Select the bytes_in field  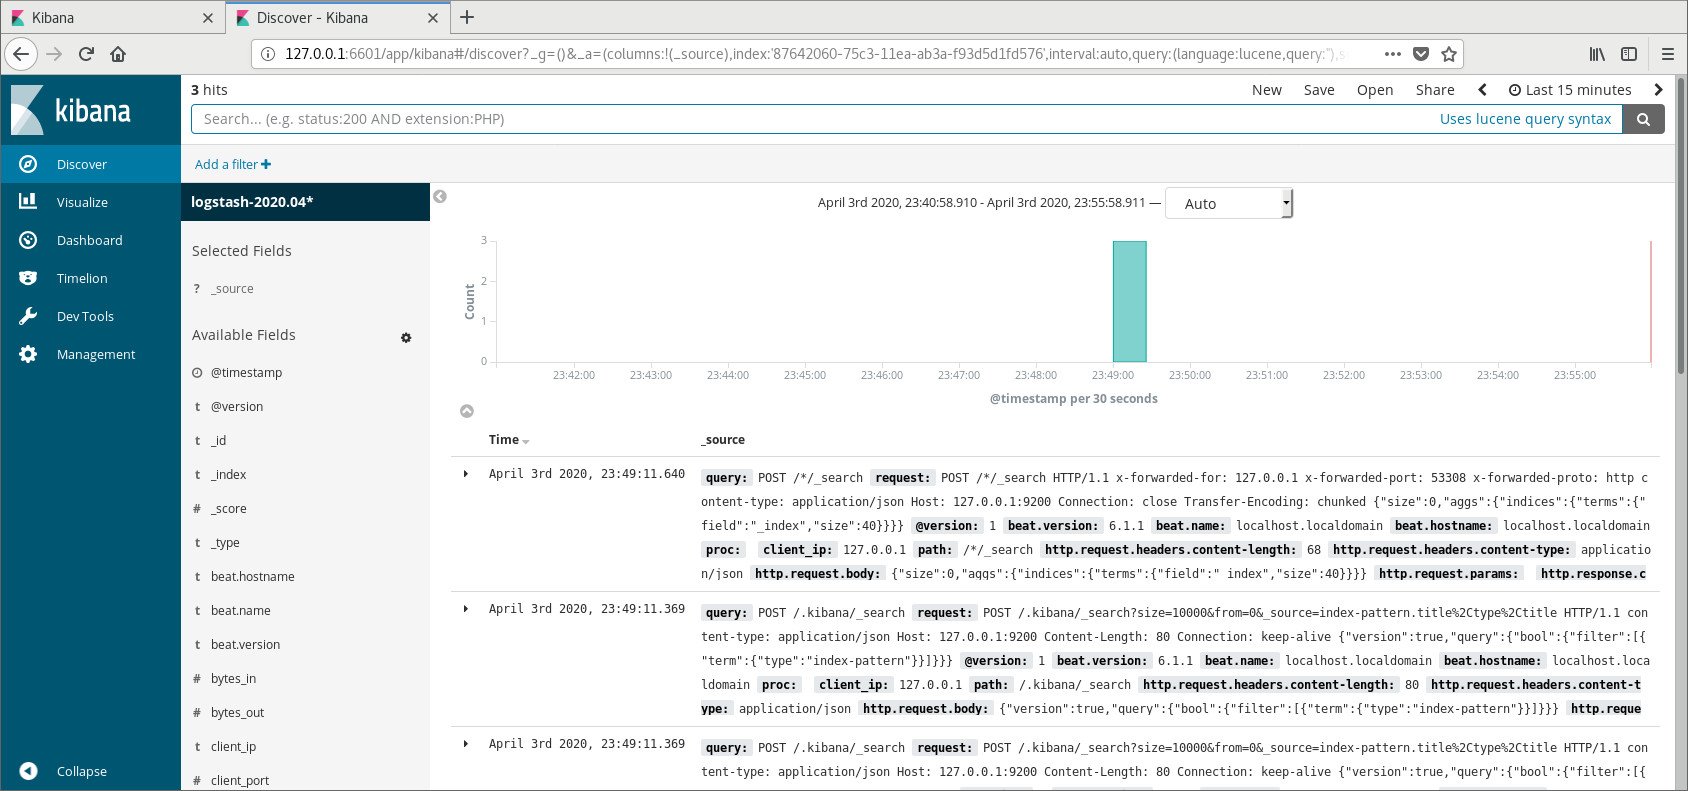tap(233, 679)
